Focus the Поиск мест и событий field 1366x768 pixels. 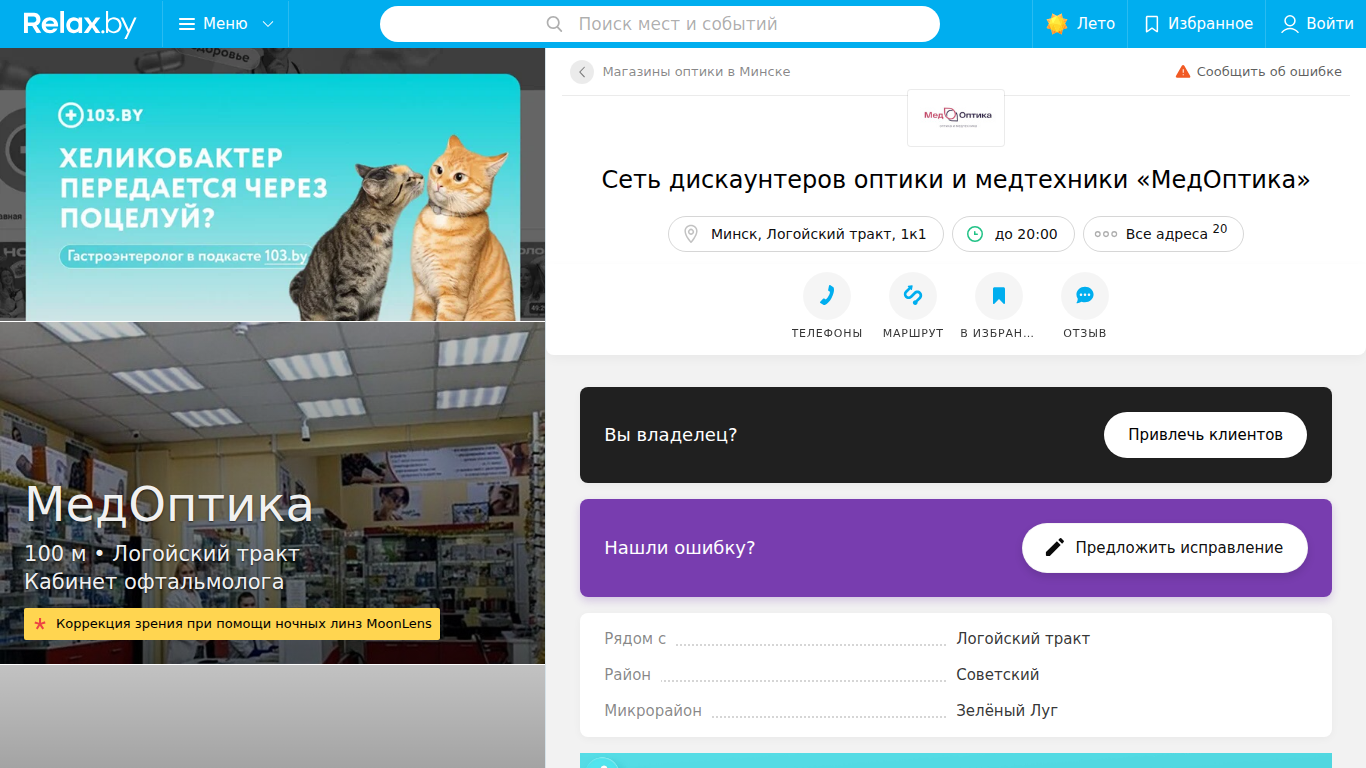660,24
